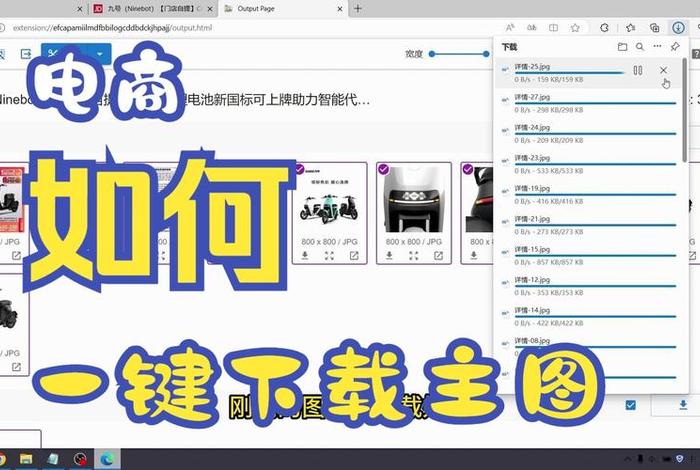
Task: Pause the 详情-25.jpg download
Action: pyautogui.click(x=638, y=70)
